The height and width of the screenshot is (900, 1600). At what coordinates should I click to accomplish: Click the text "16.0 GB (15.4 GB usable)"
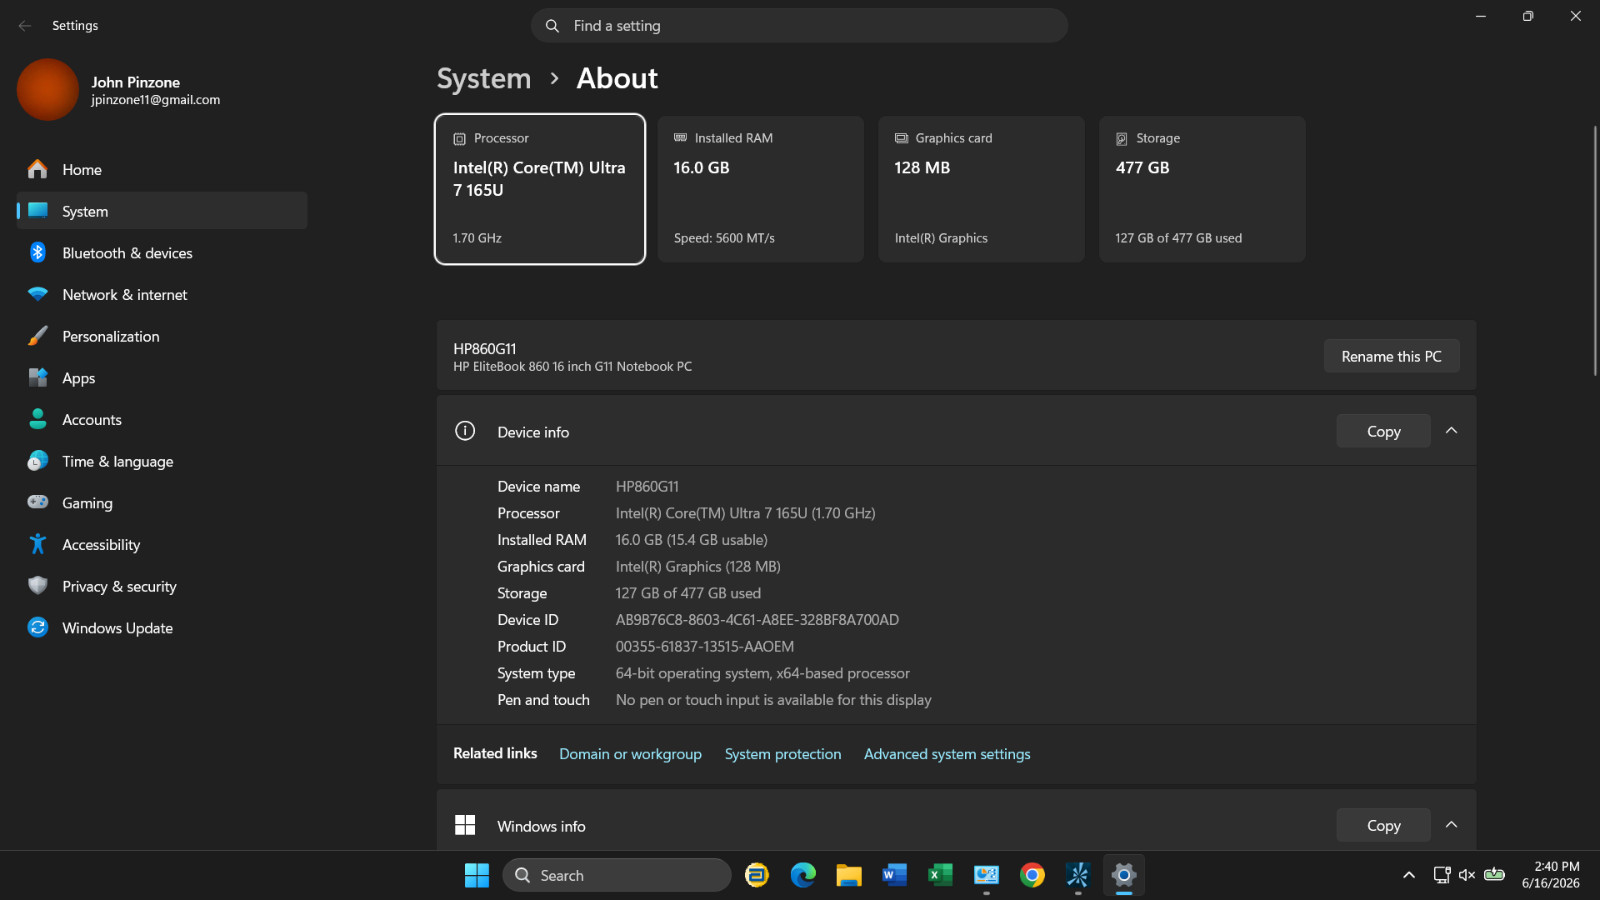[x=692, y=540]
